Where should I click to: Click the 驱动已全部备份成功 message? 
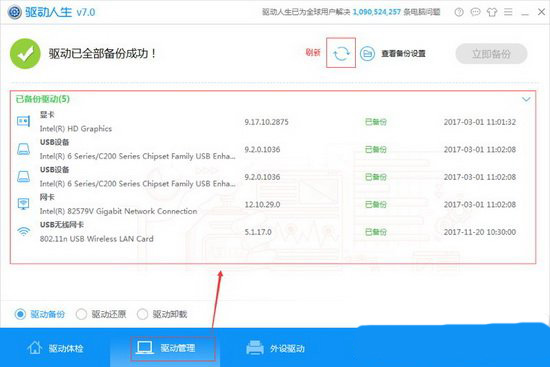click(x=102, y=54)
